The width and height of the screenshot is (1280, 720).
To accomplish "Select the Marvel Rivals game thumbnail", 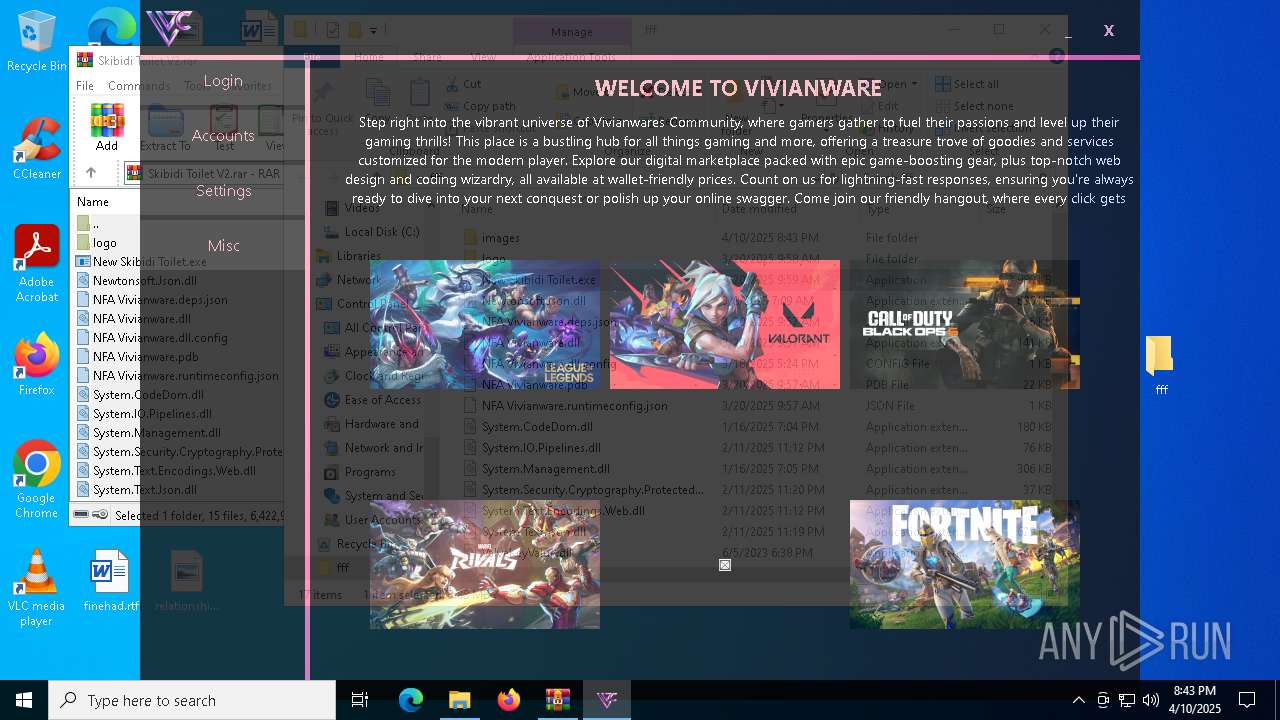I will (485, 565).
